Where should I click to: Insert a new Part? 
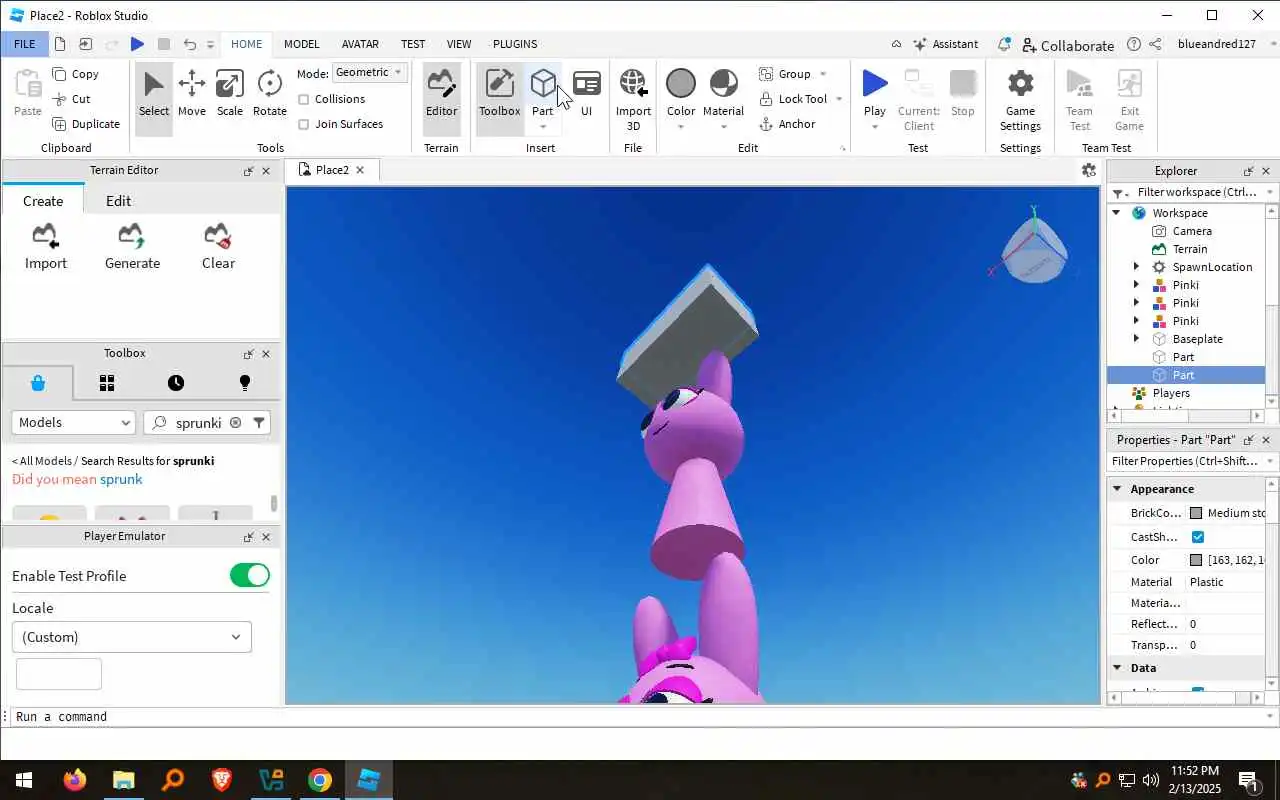pyautogui.click(x=542, y=90)
